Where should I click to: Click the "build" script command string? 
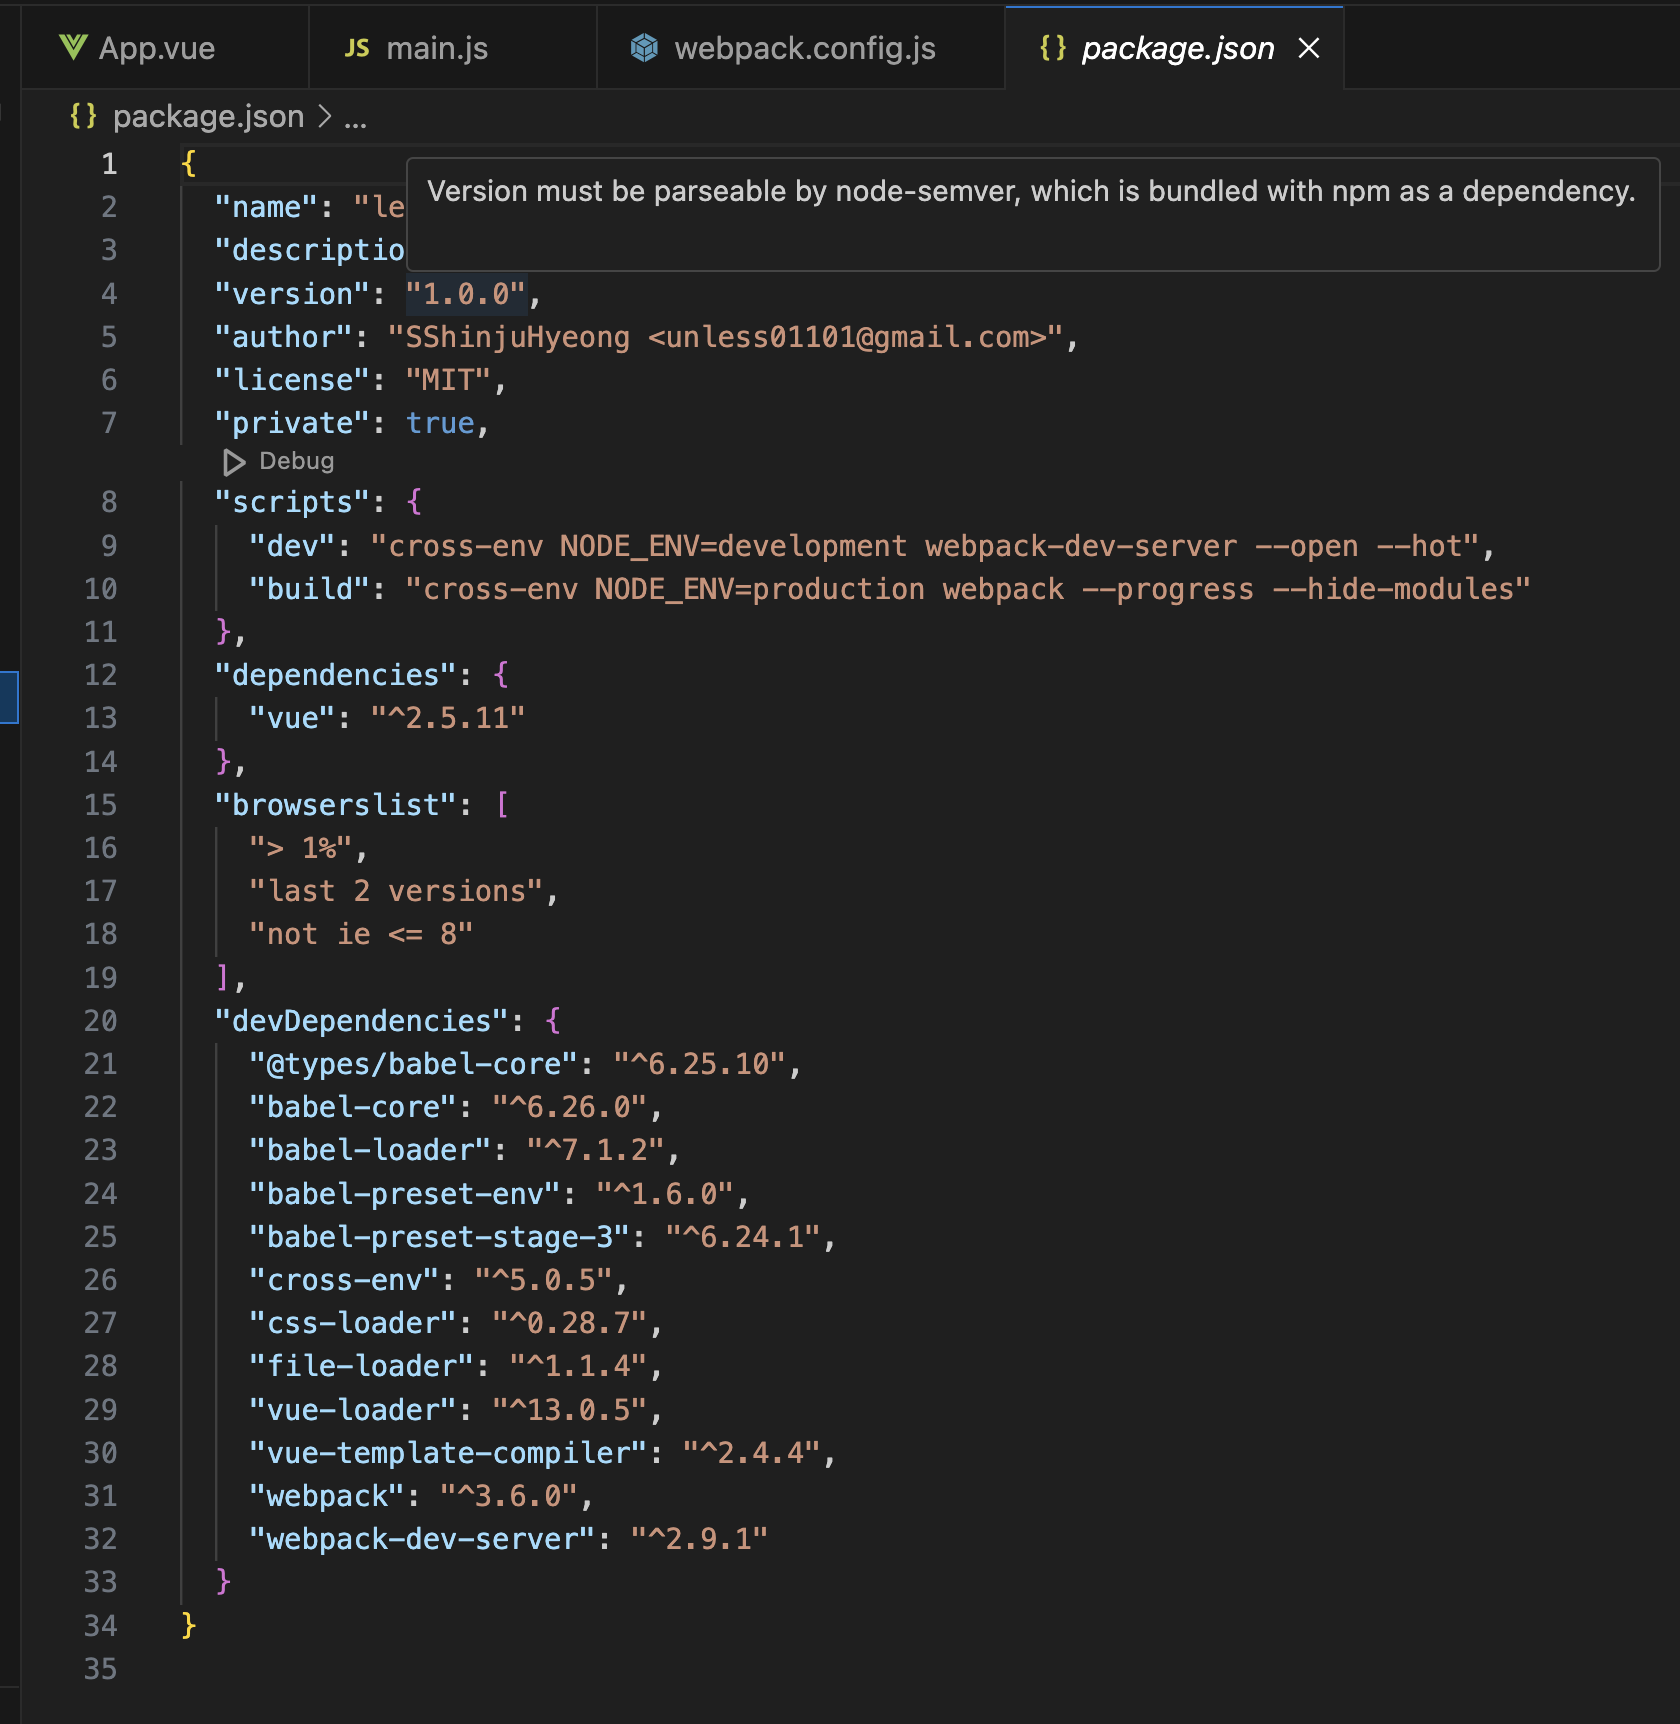click(968, 589)
